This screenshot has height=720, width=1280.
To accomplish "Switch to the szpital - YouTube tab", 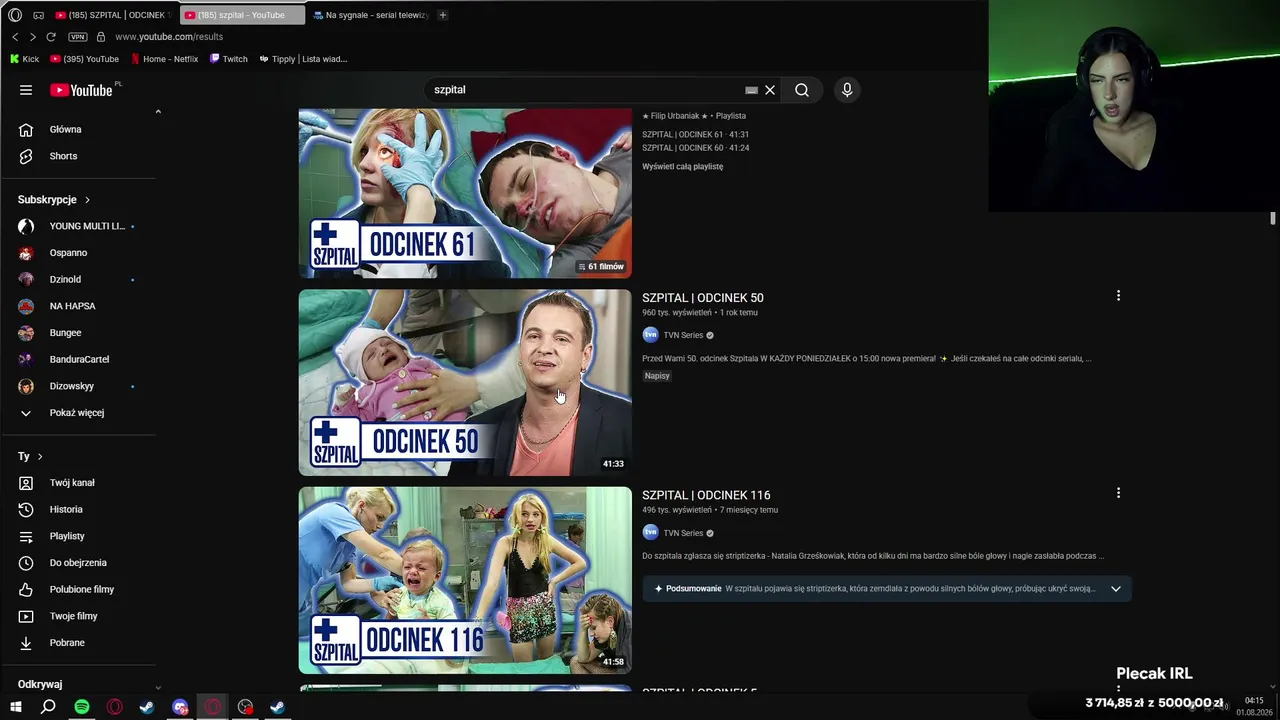I will [x=242, y=15].
